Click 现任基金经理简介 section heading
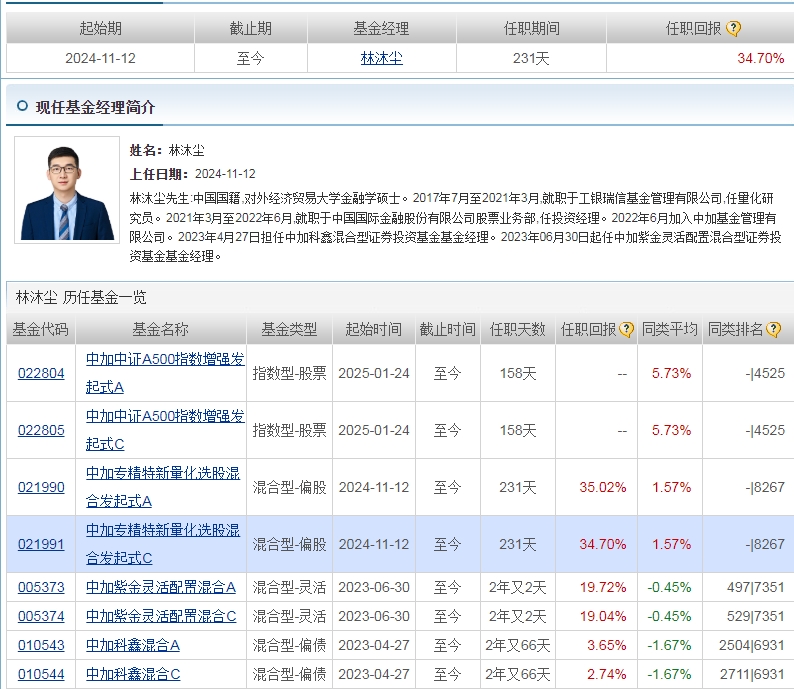 (95, 107)
